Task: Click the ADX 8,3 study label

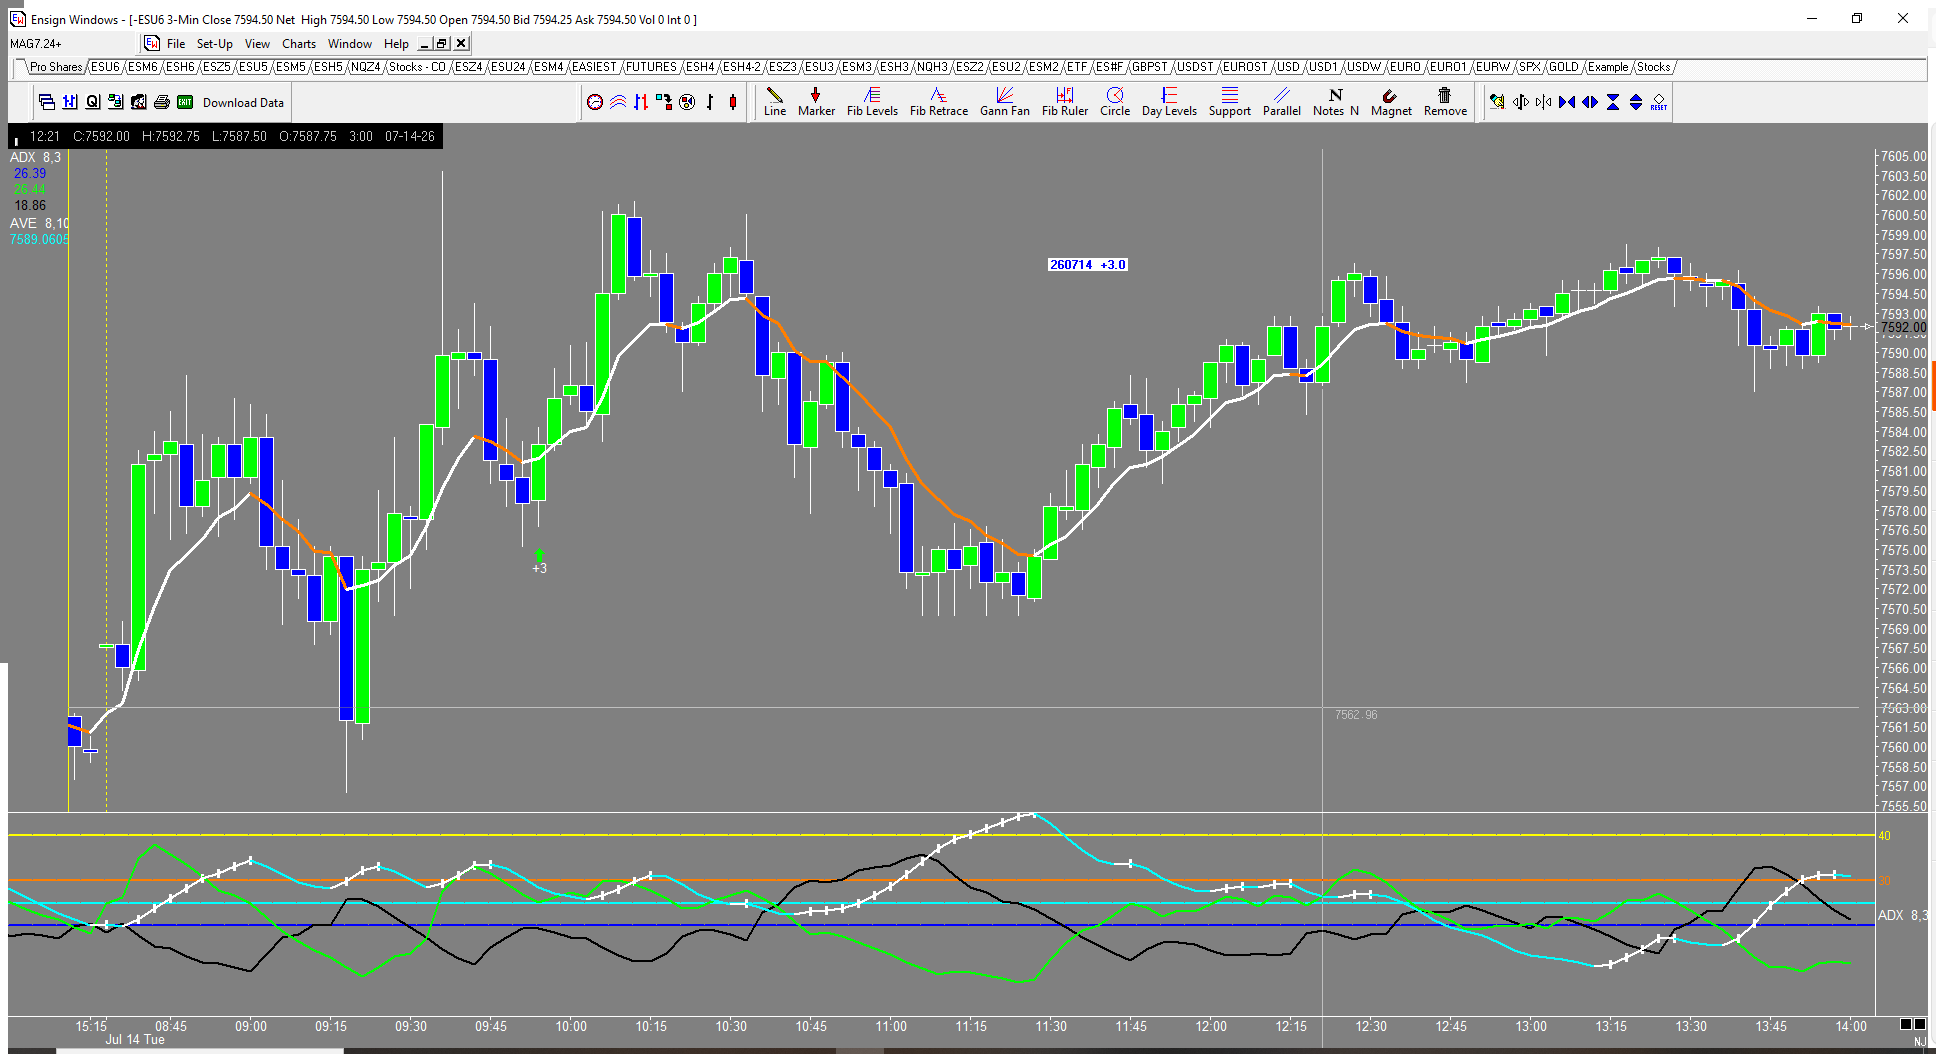Action: pyautogui.click(x=35, y=157)
